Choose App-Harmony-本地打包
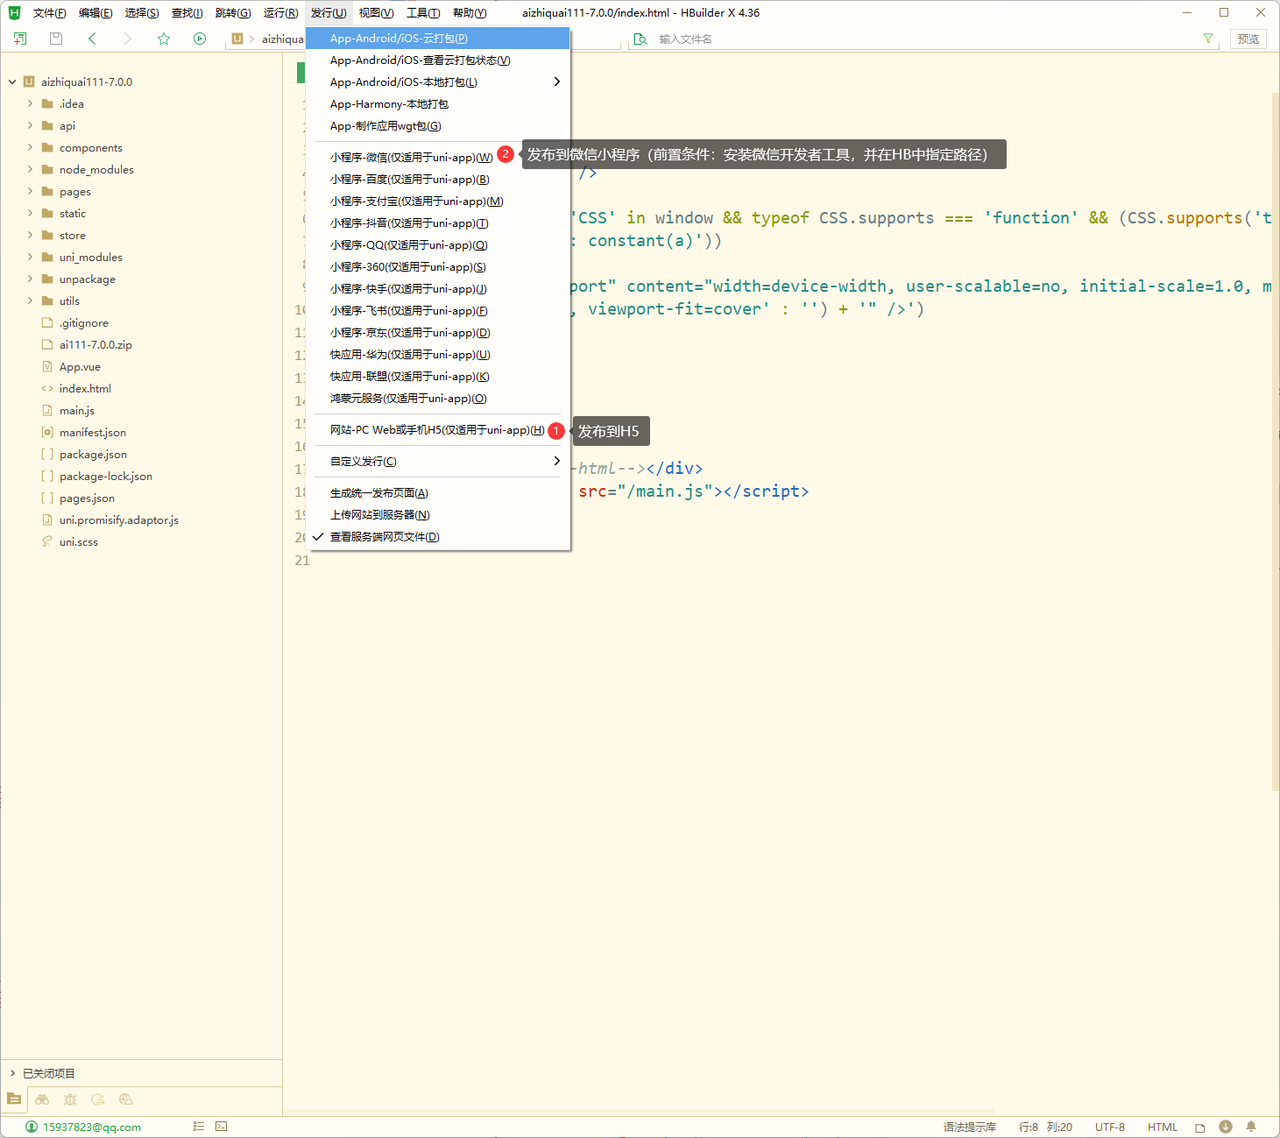Viewport: 1280px width, 1138px height. [x=437, y=104]
